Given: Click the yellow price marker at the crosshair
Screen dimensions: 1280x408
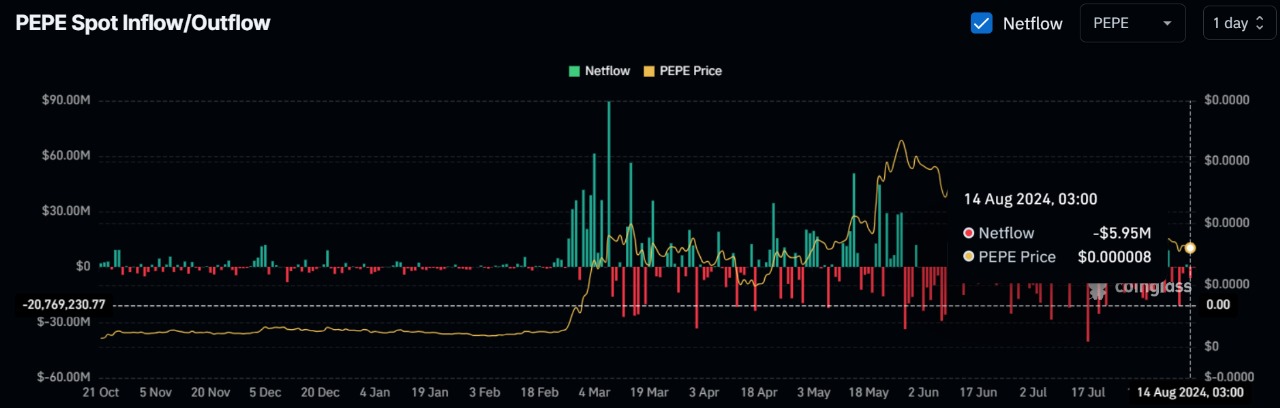Looking at the screenshot, I should (1190, 248).
